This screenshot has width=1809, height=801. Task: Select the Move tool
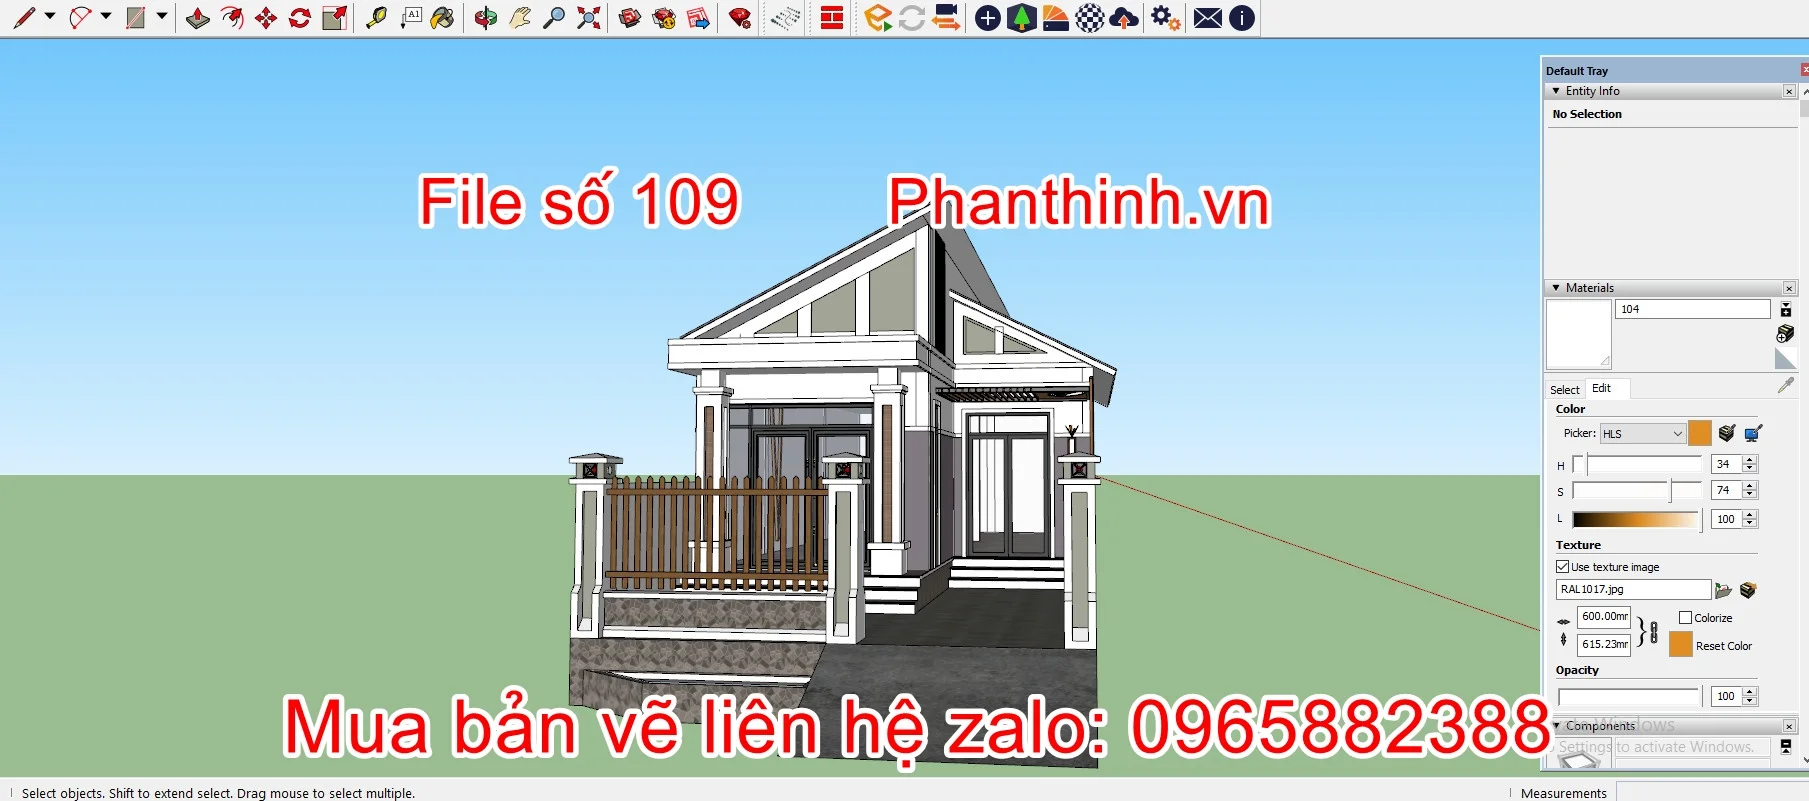click(266, 17)
